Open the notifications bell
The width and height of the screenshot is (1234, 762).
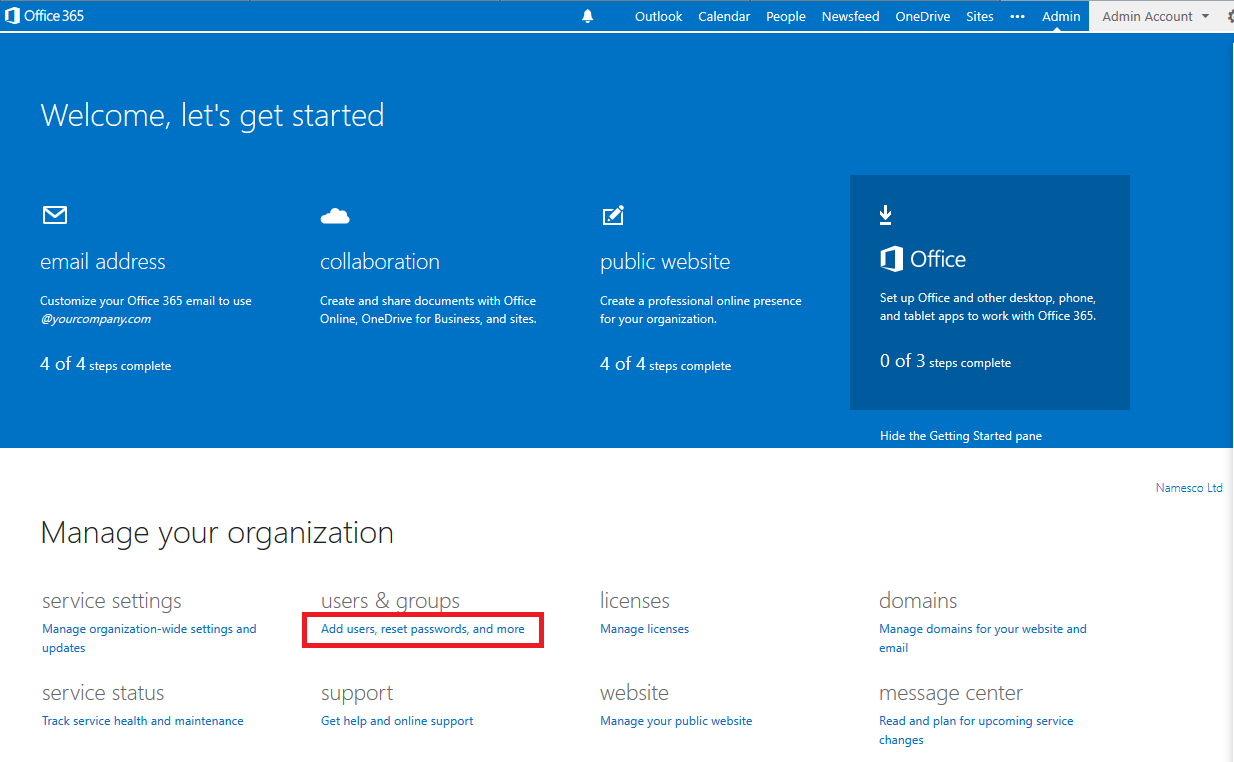[x=588, y=16]
